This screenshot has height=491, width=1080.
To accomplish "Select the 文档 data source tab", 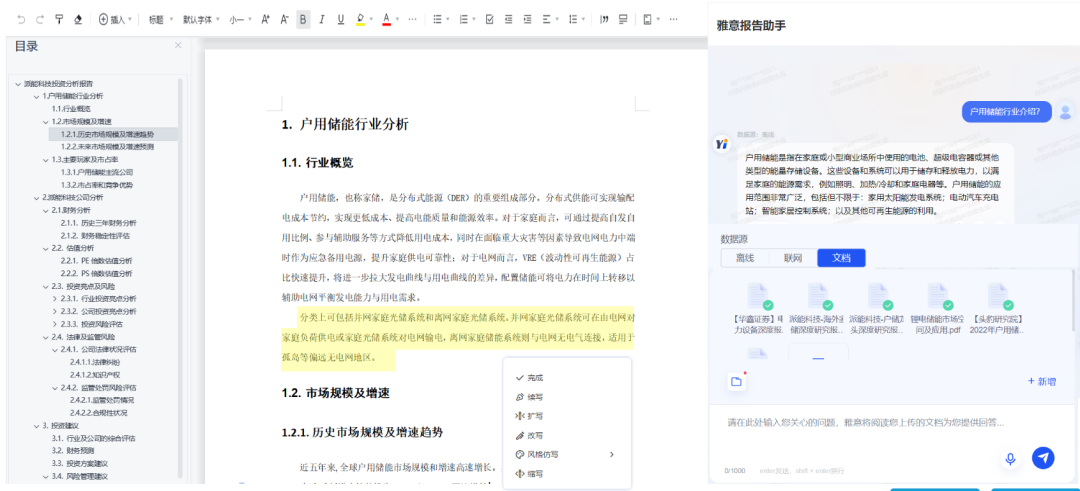I will [841, 258].
